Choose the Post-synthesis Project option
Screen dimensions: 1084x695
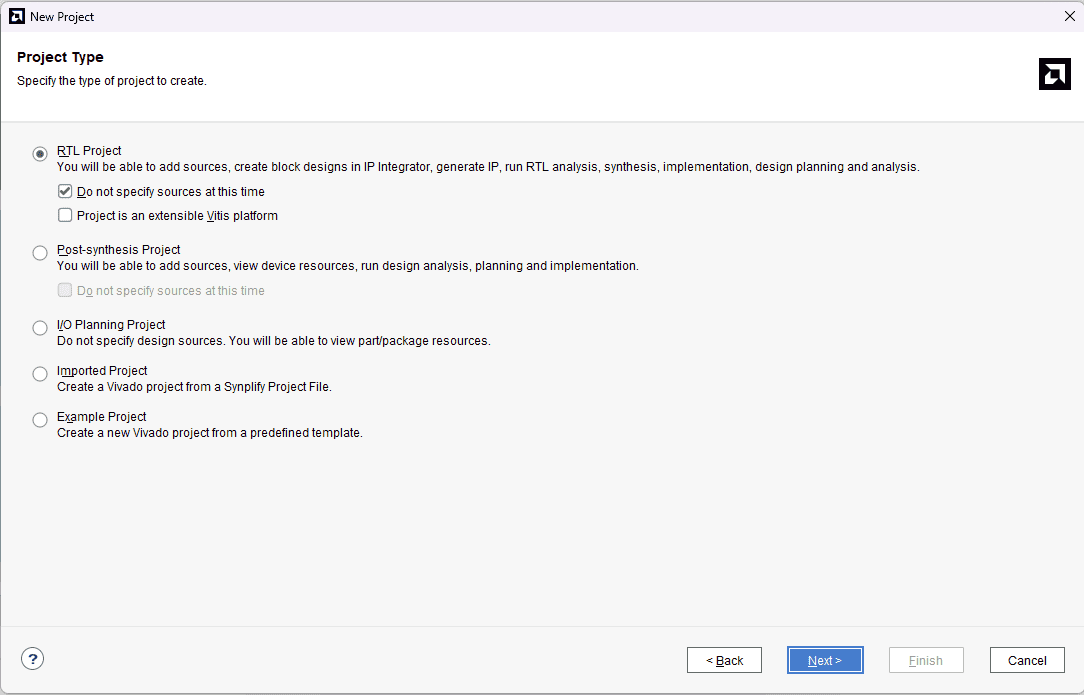coord(40,253)
